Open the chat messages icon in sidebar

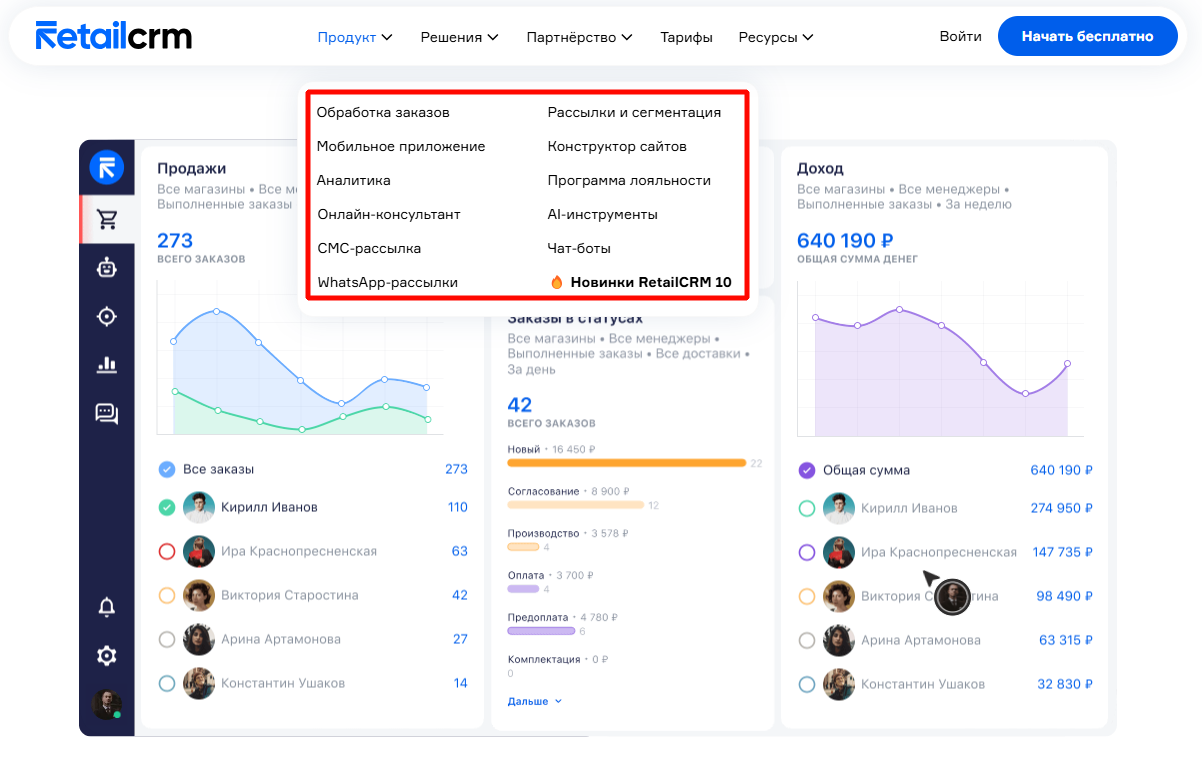(106, 413)
